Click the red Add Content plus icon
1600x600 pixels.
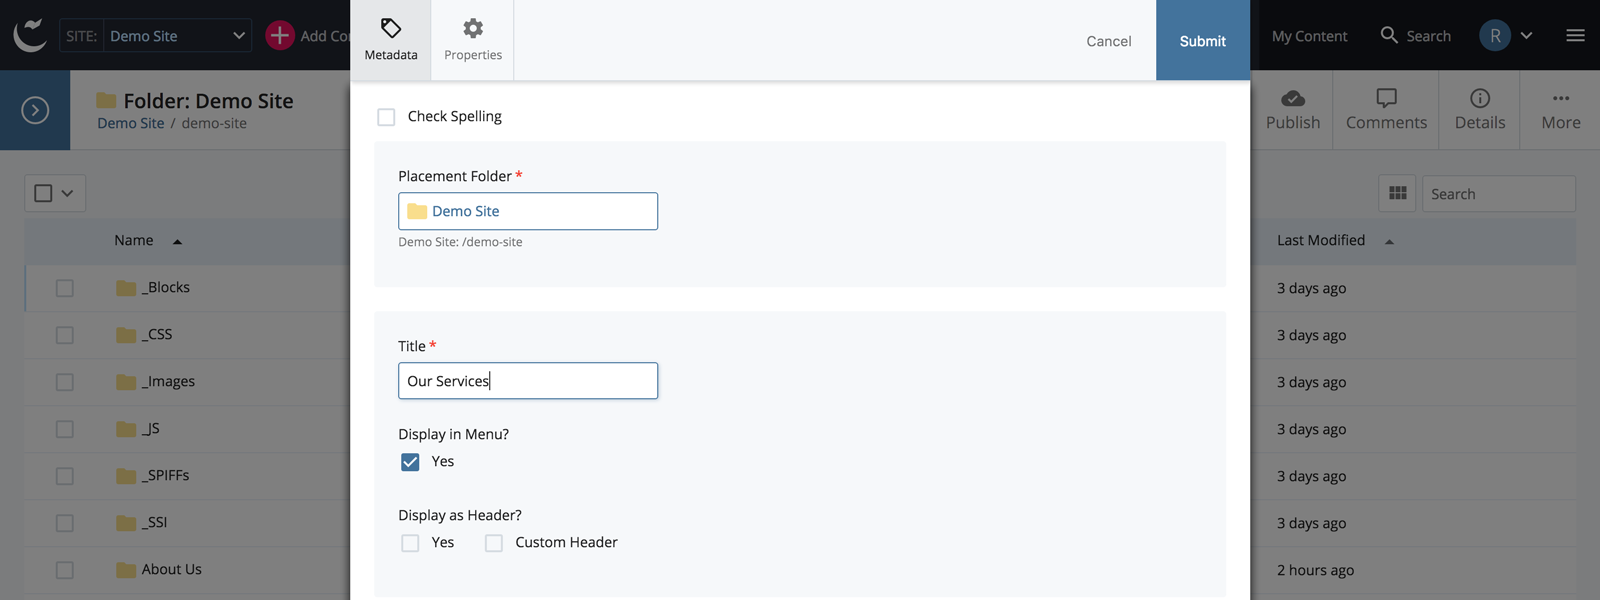280,35
